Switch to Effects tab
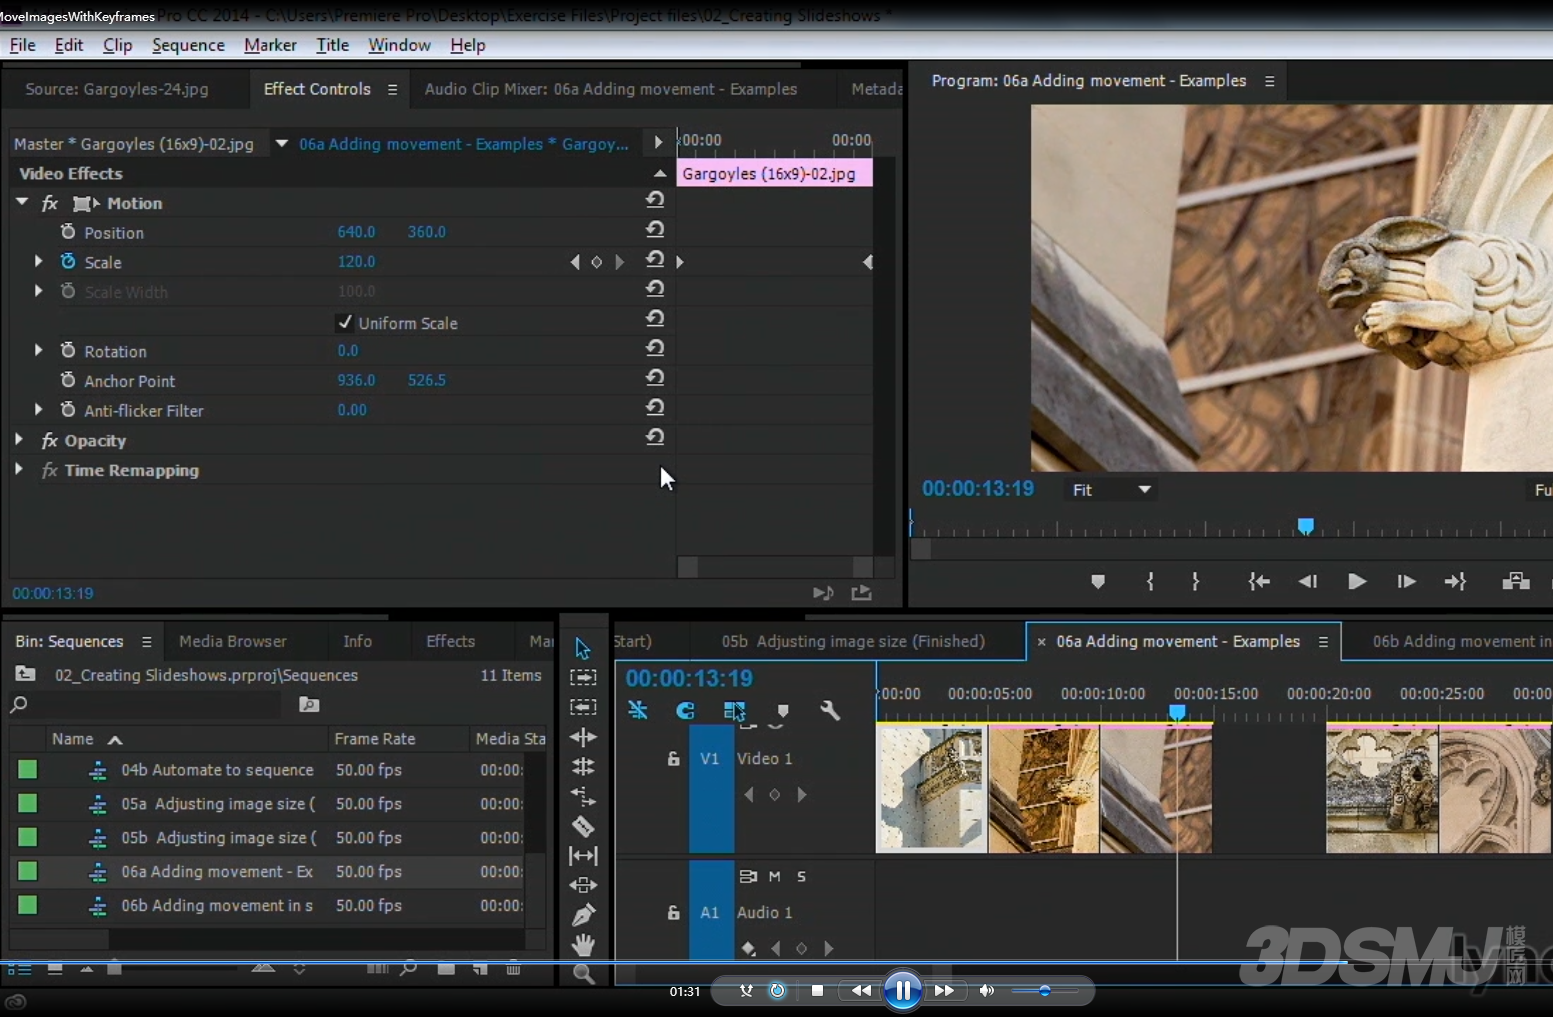Screen dimensions: 1553x1017 [x=450, y=641]
